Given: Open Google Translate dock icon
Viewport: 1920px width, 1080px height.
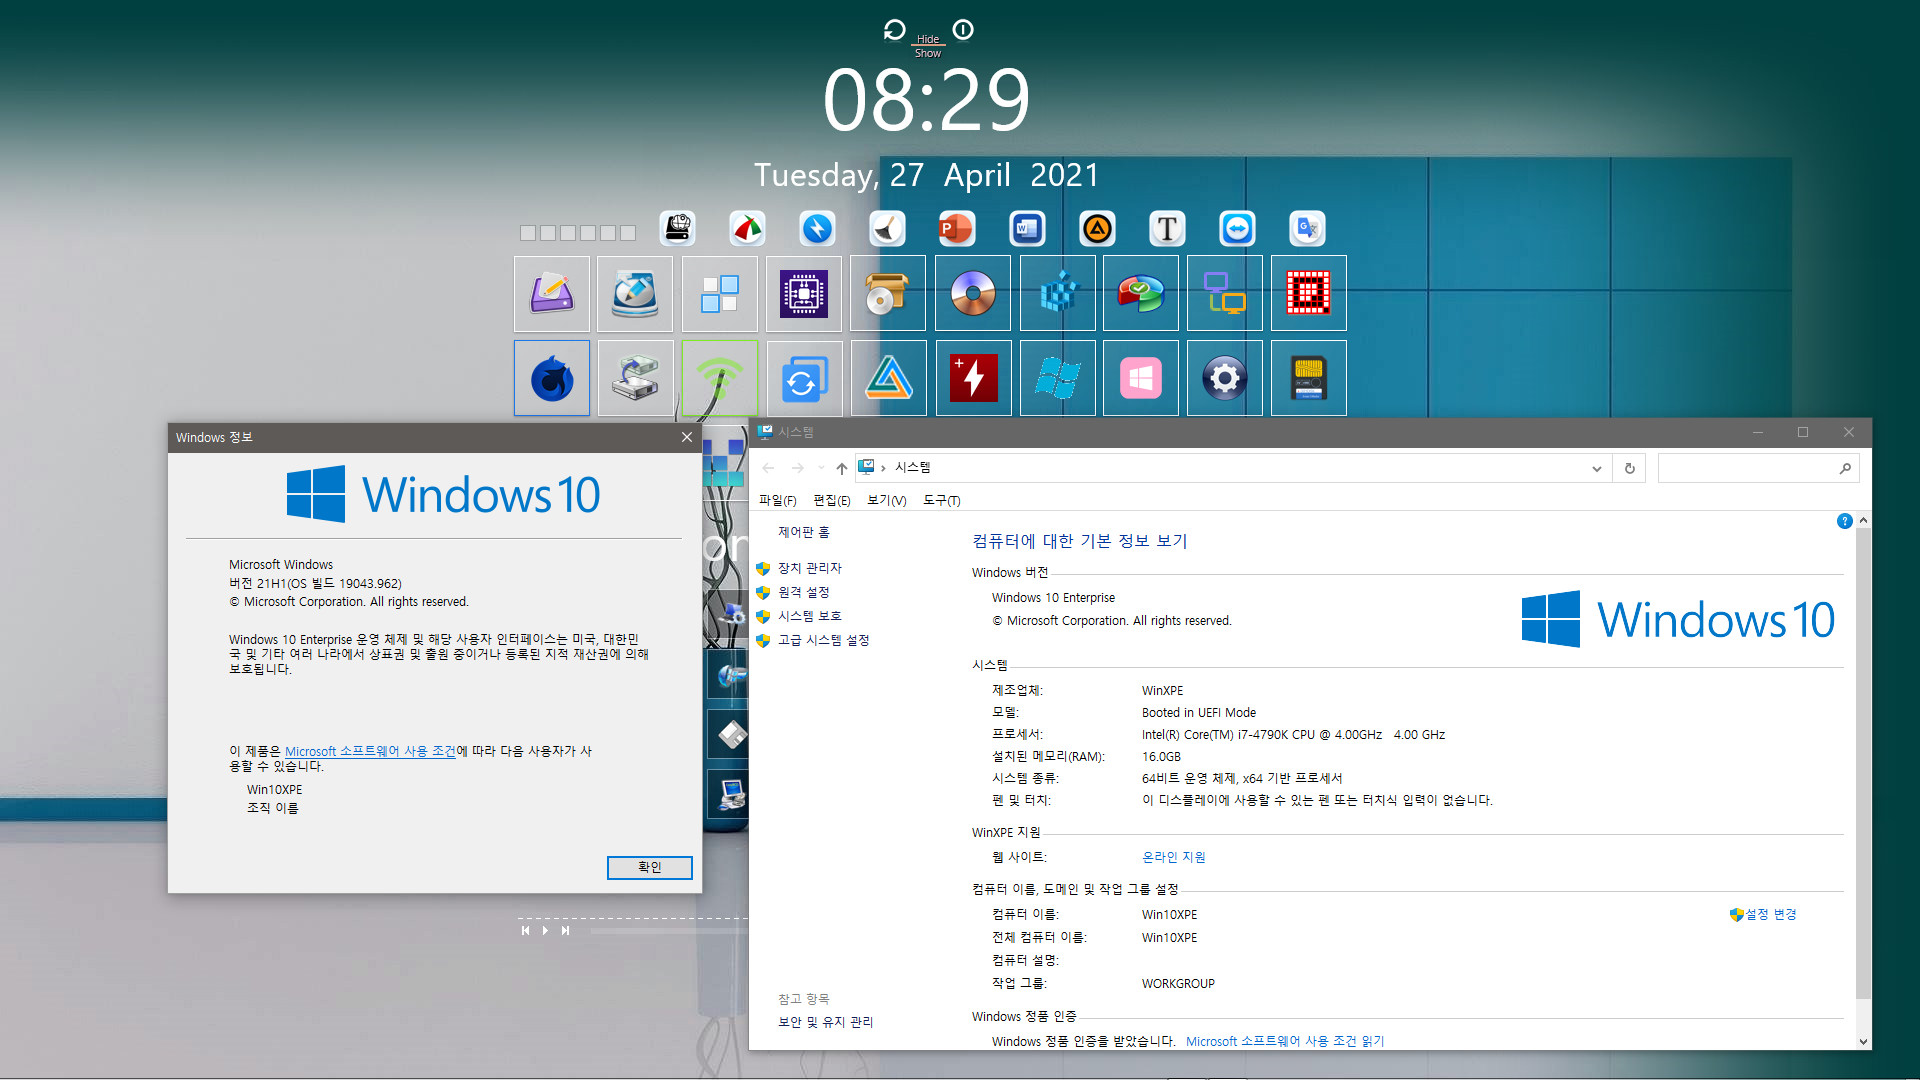Looking at the screenshot, I should click(1307, 229).
